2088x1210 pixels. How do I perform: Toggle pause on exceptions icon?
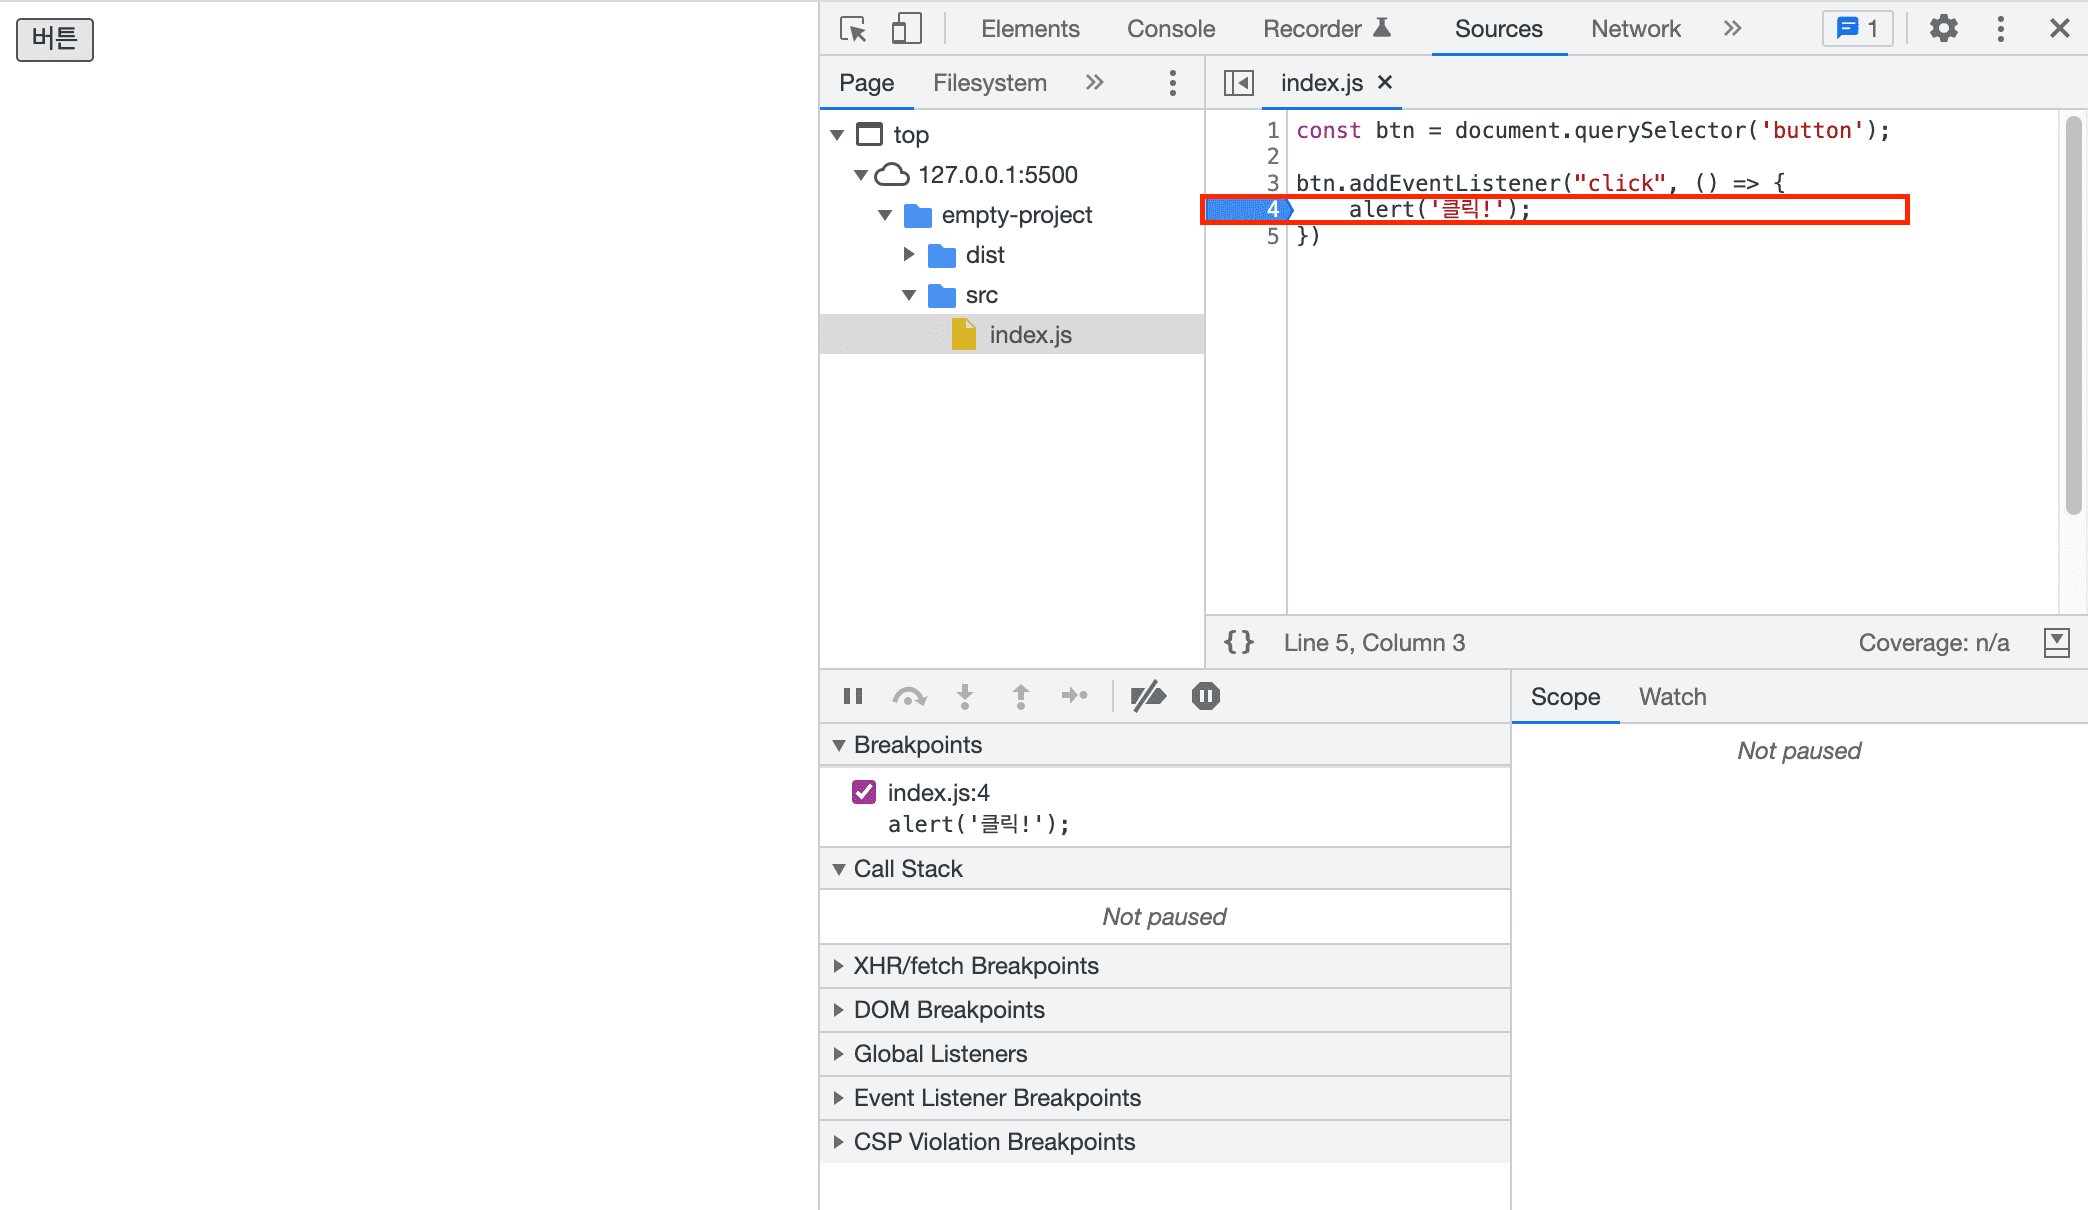pos(1206,696)
